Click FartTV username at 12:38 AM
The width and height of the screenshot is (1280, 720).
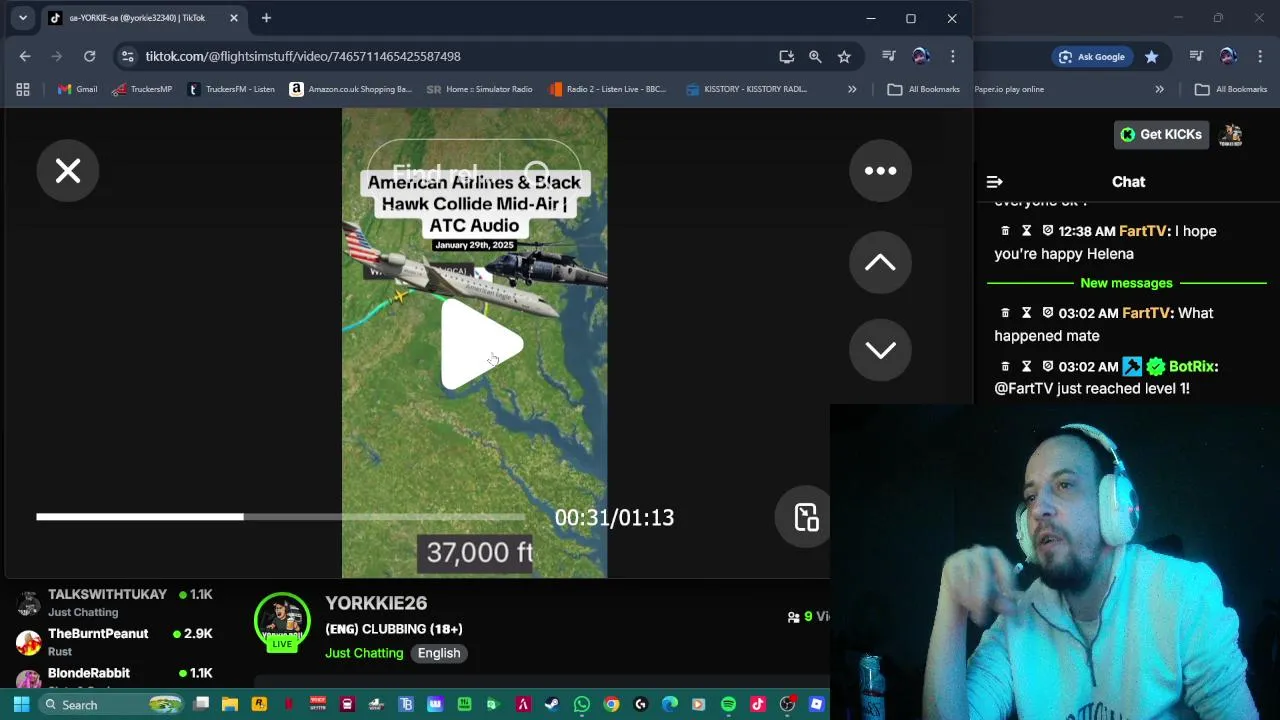1143,231
